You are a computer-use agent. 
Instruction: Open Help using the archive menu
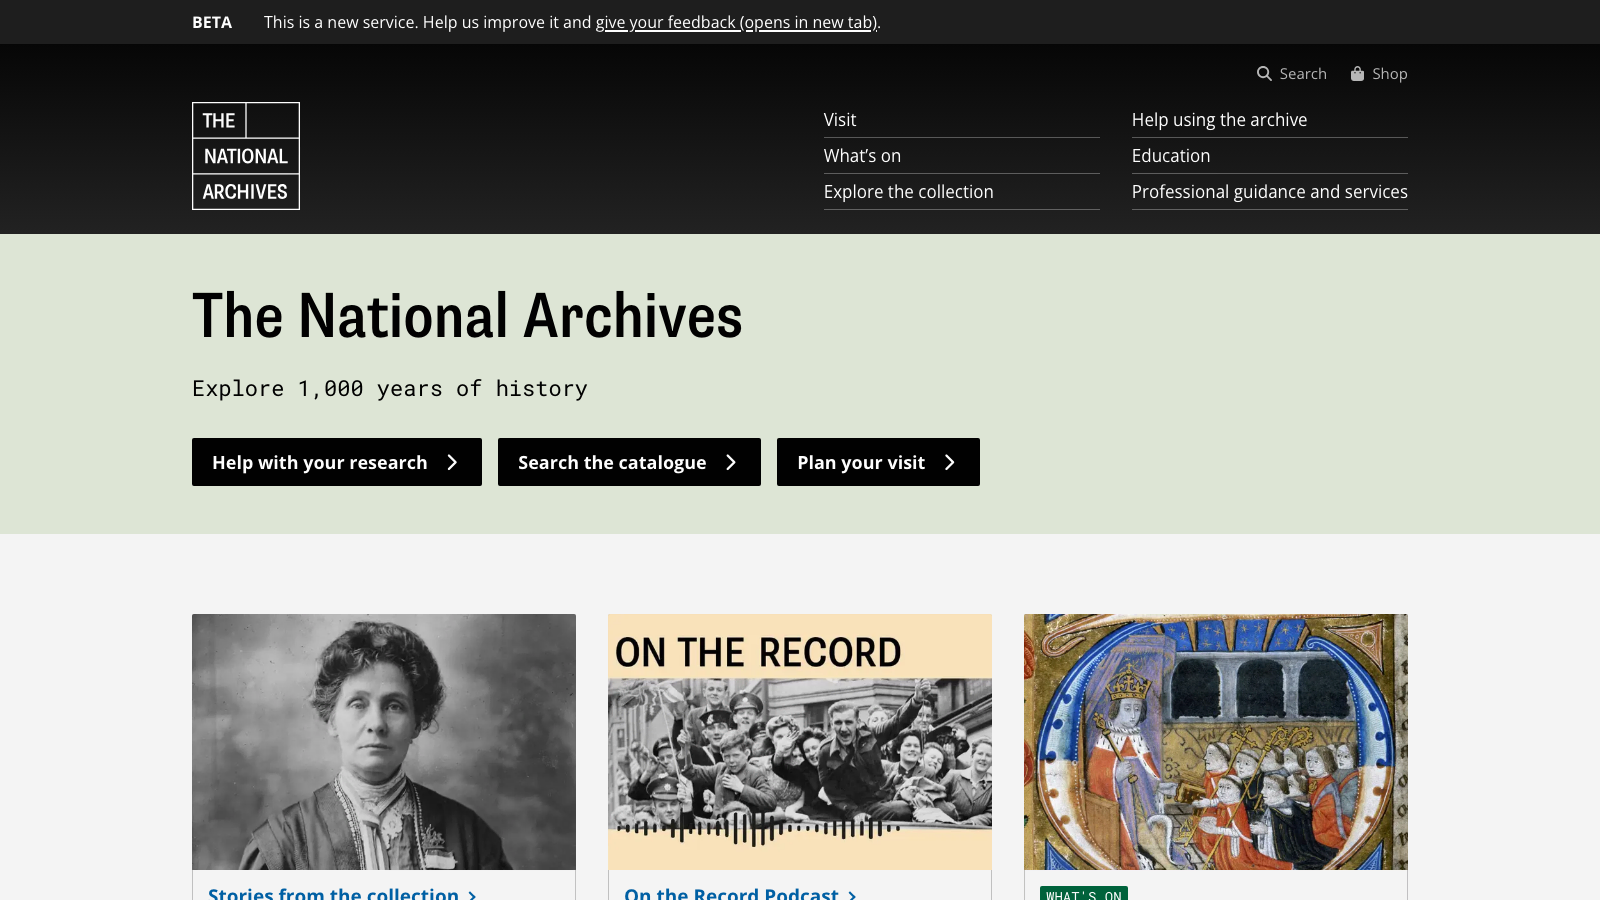tap(1220, 119)
